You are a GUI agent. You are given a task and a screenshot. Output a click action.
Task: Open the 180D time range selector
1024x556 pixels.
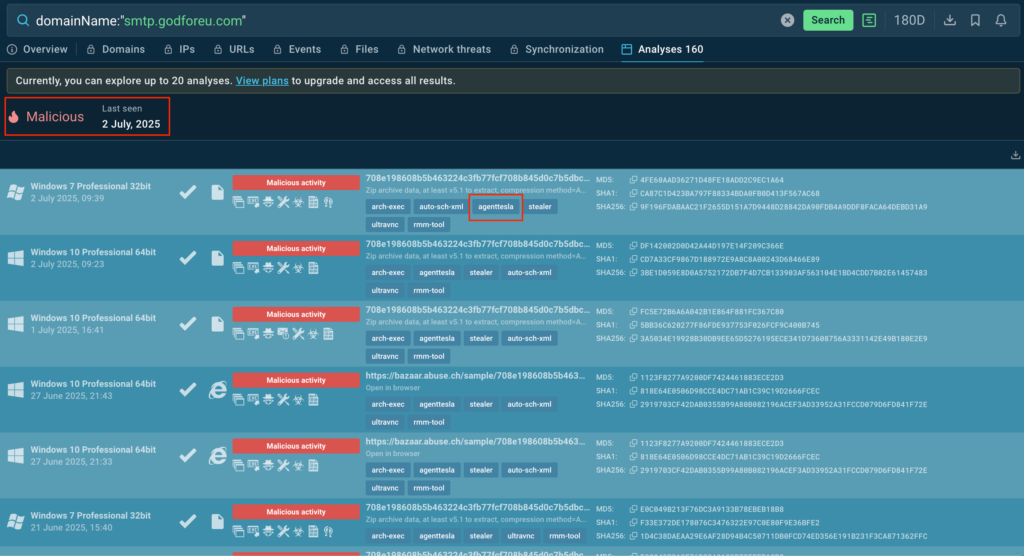909,20
